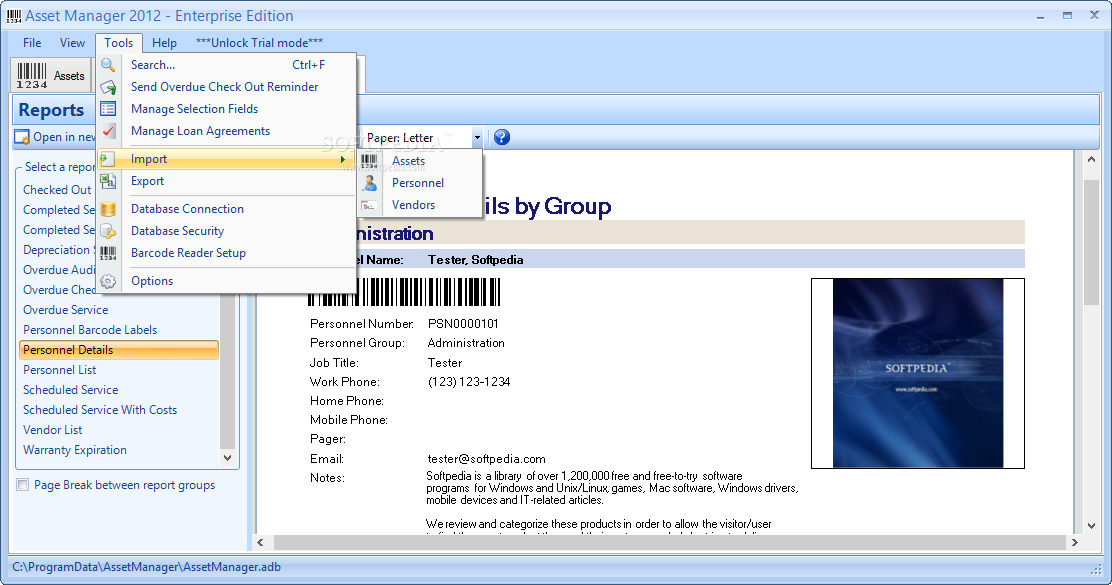The image size is (1112, 585).
Task: Select the Scheduled Service report
Action: (70, 390)
